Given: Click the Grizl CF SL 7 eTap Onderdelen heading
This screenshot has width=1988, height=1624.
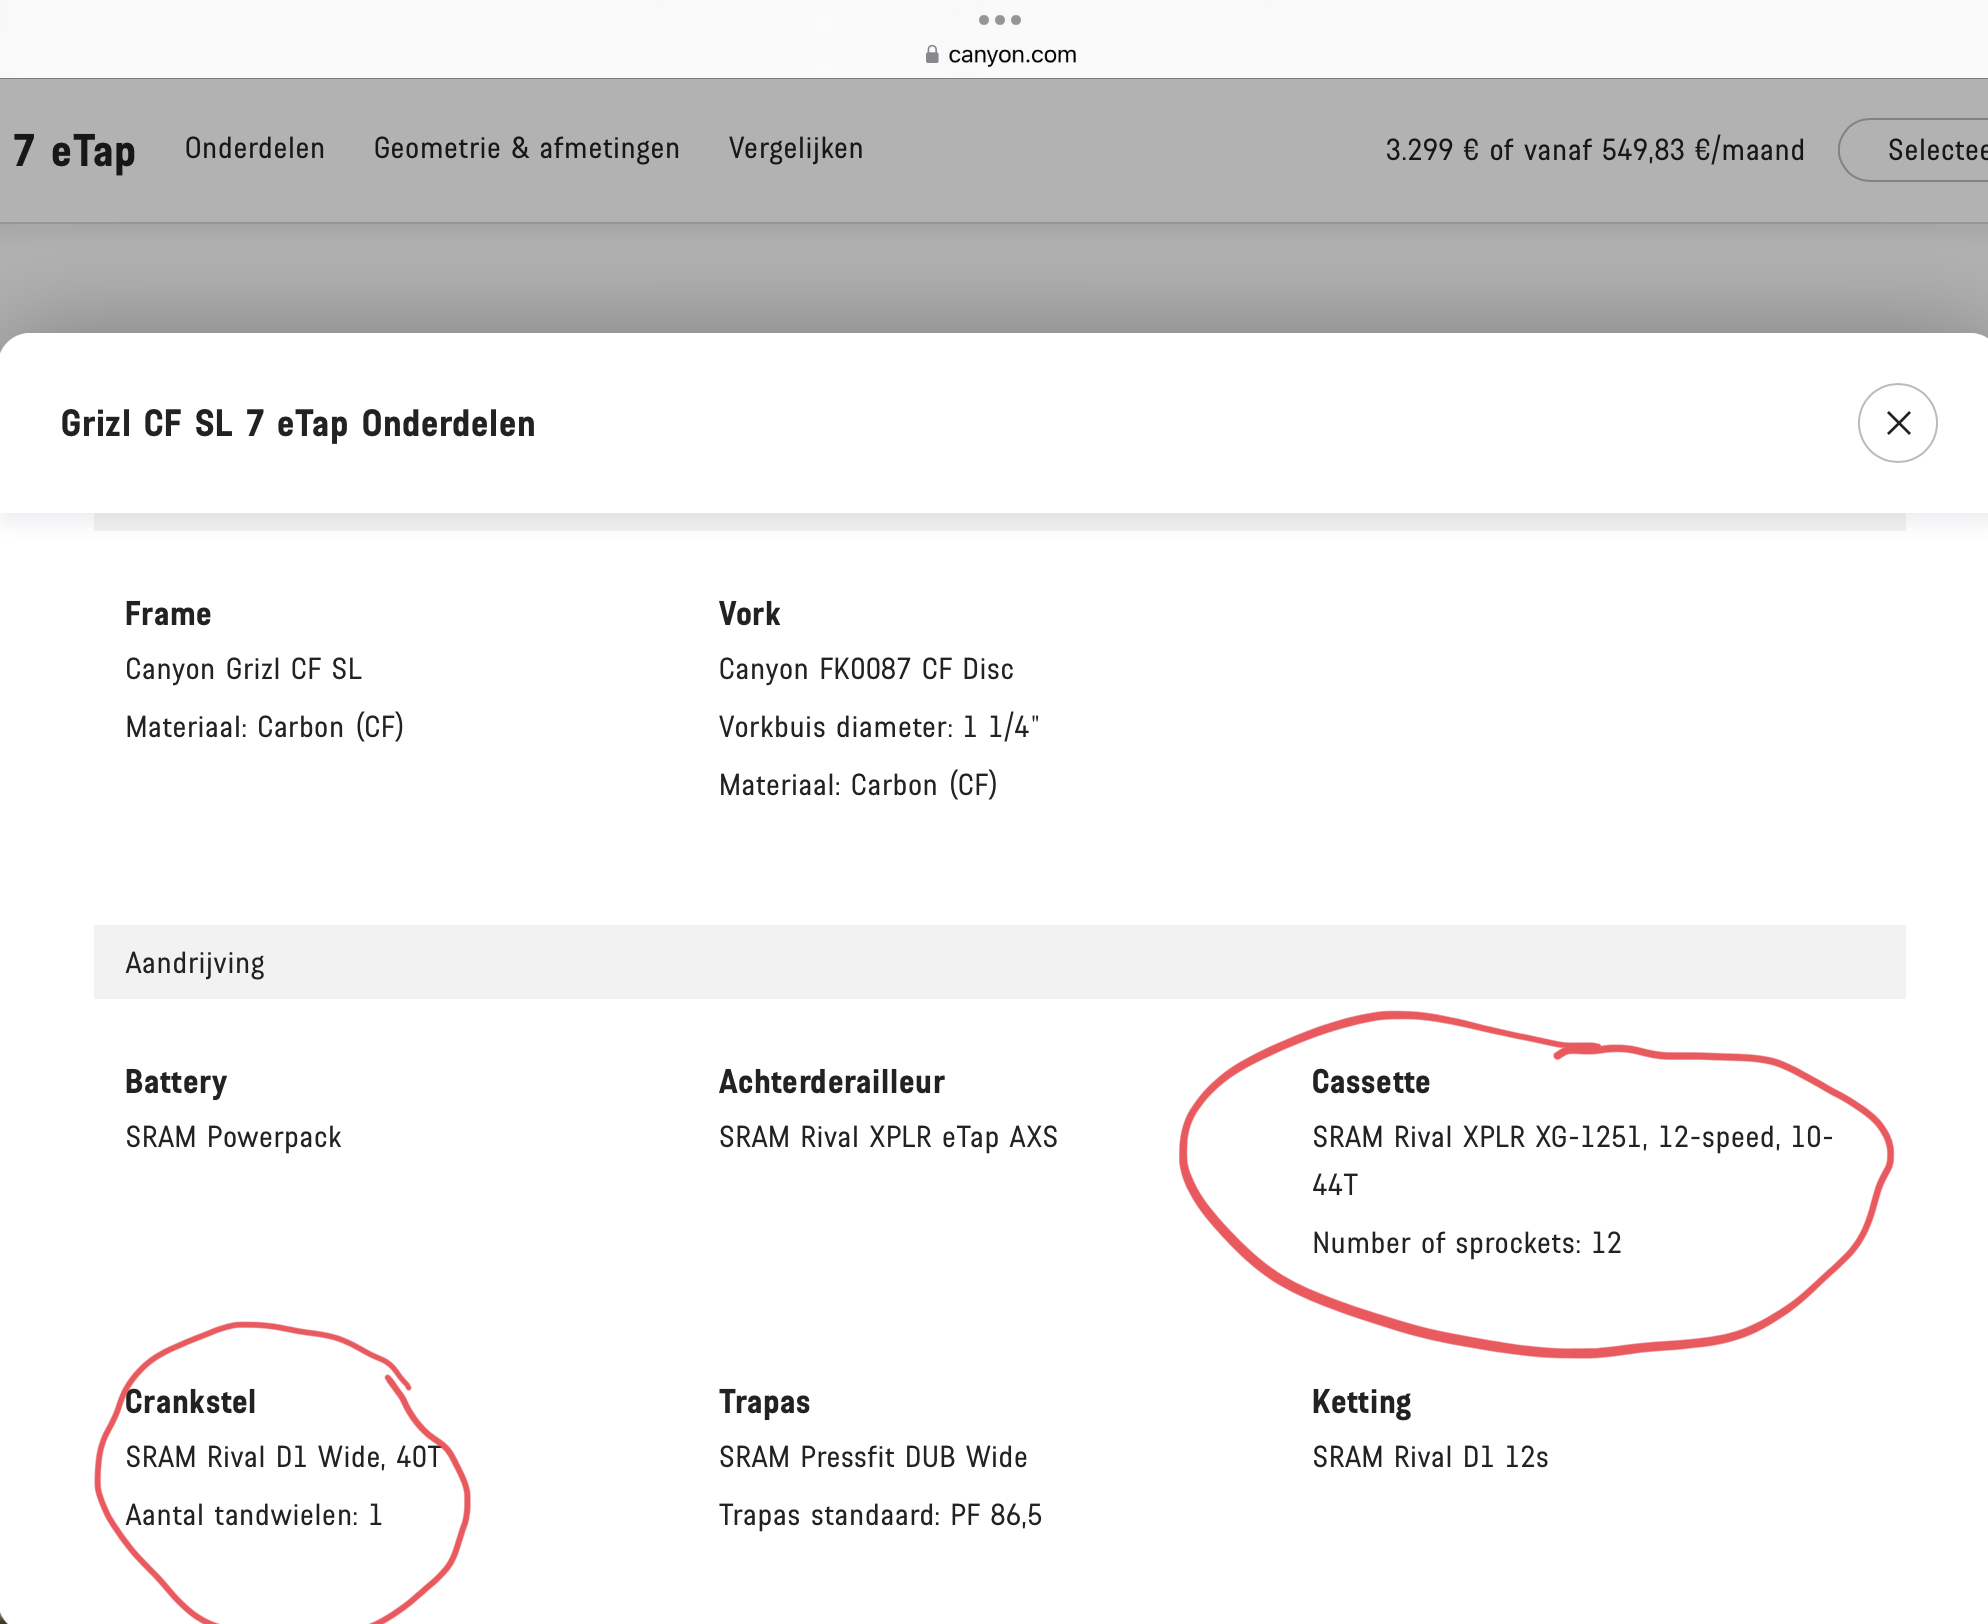Looking at the screenshot, I should 298,424.
